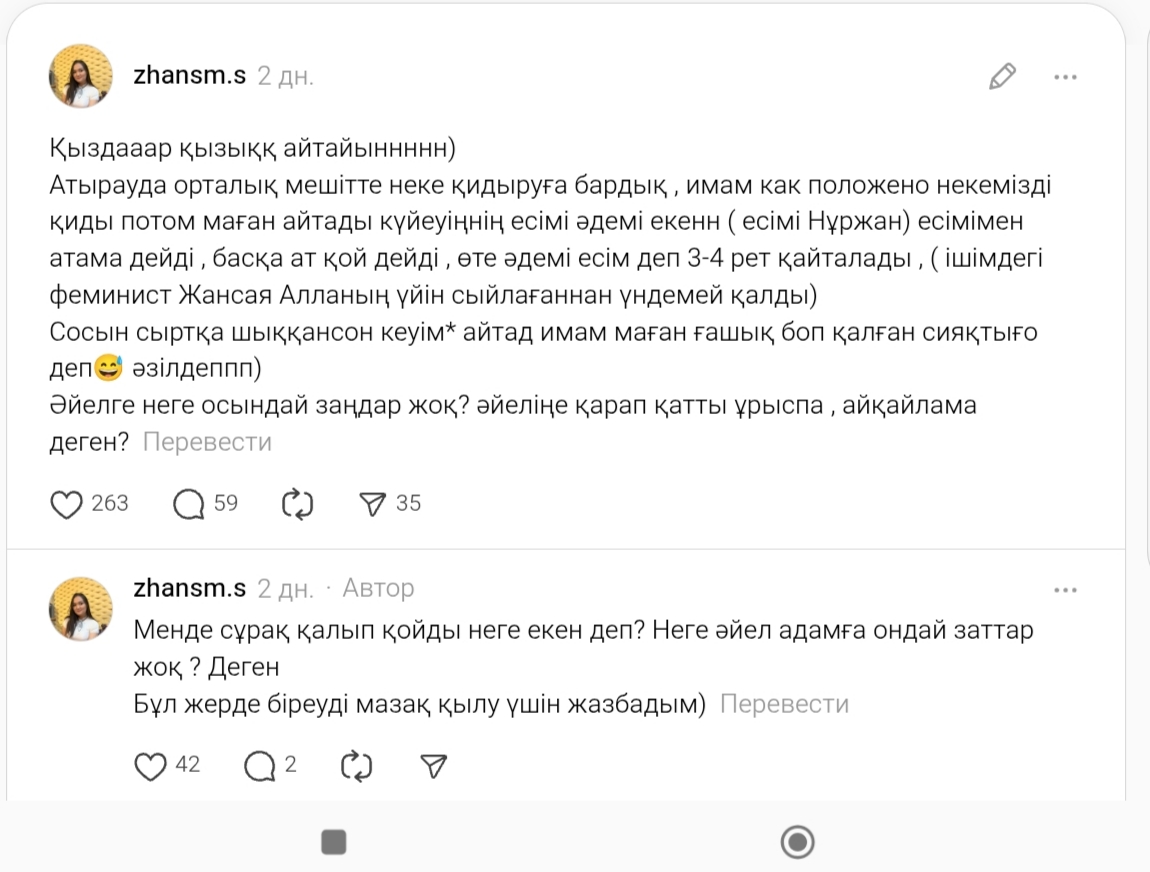Open the three-dot menu on main post

[x=1065, y=77]
